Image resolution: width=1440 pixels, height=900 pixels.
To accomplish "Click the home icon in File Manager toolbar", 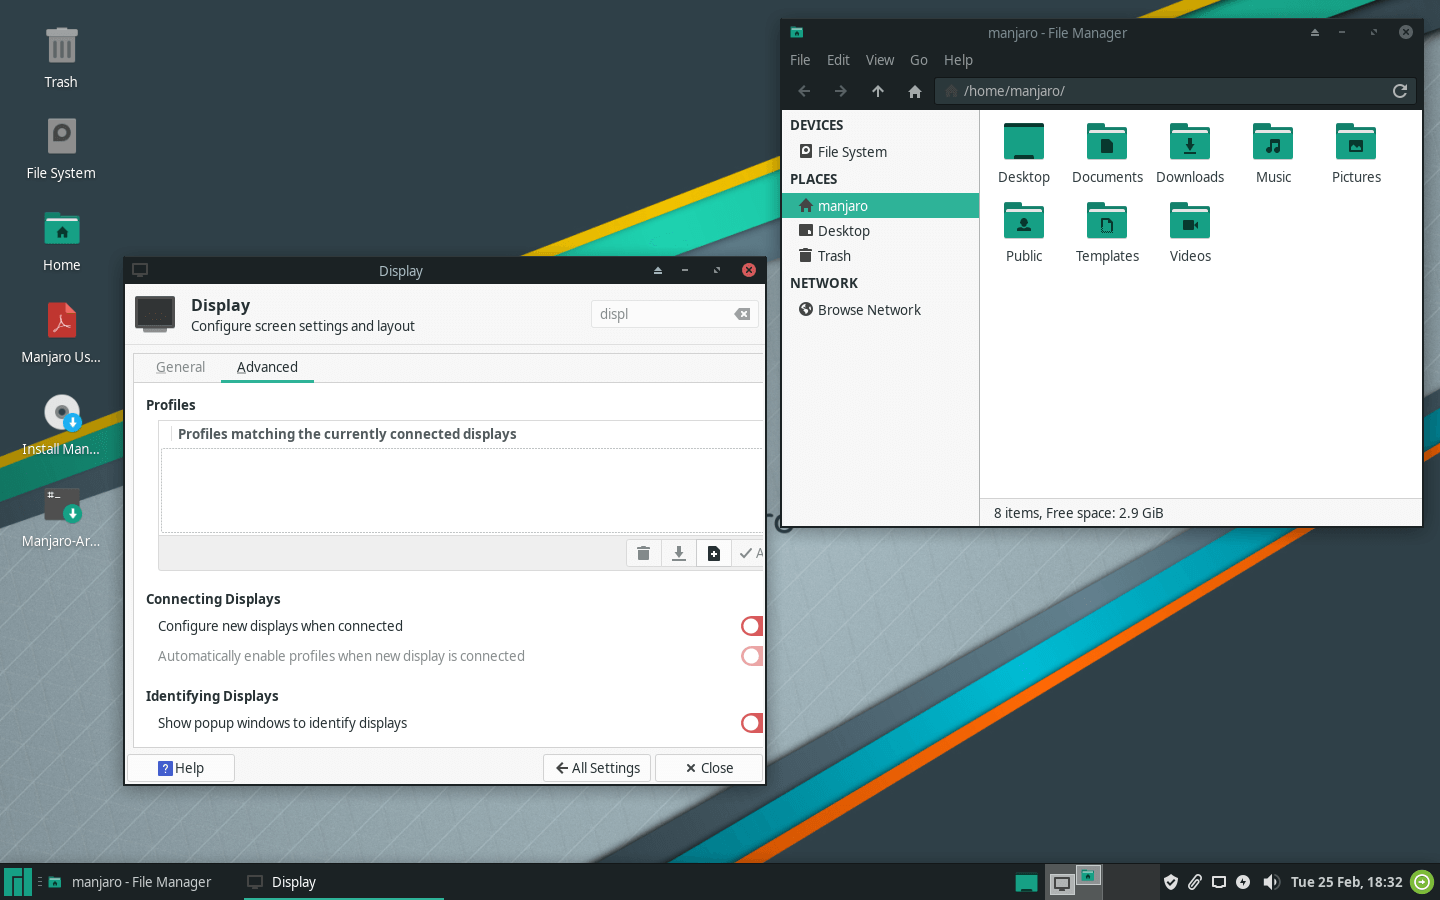I will tap(914, 91).
